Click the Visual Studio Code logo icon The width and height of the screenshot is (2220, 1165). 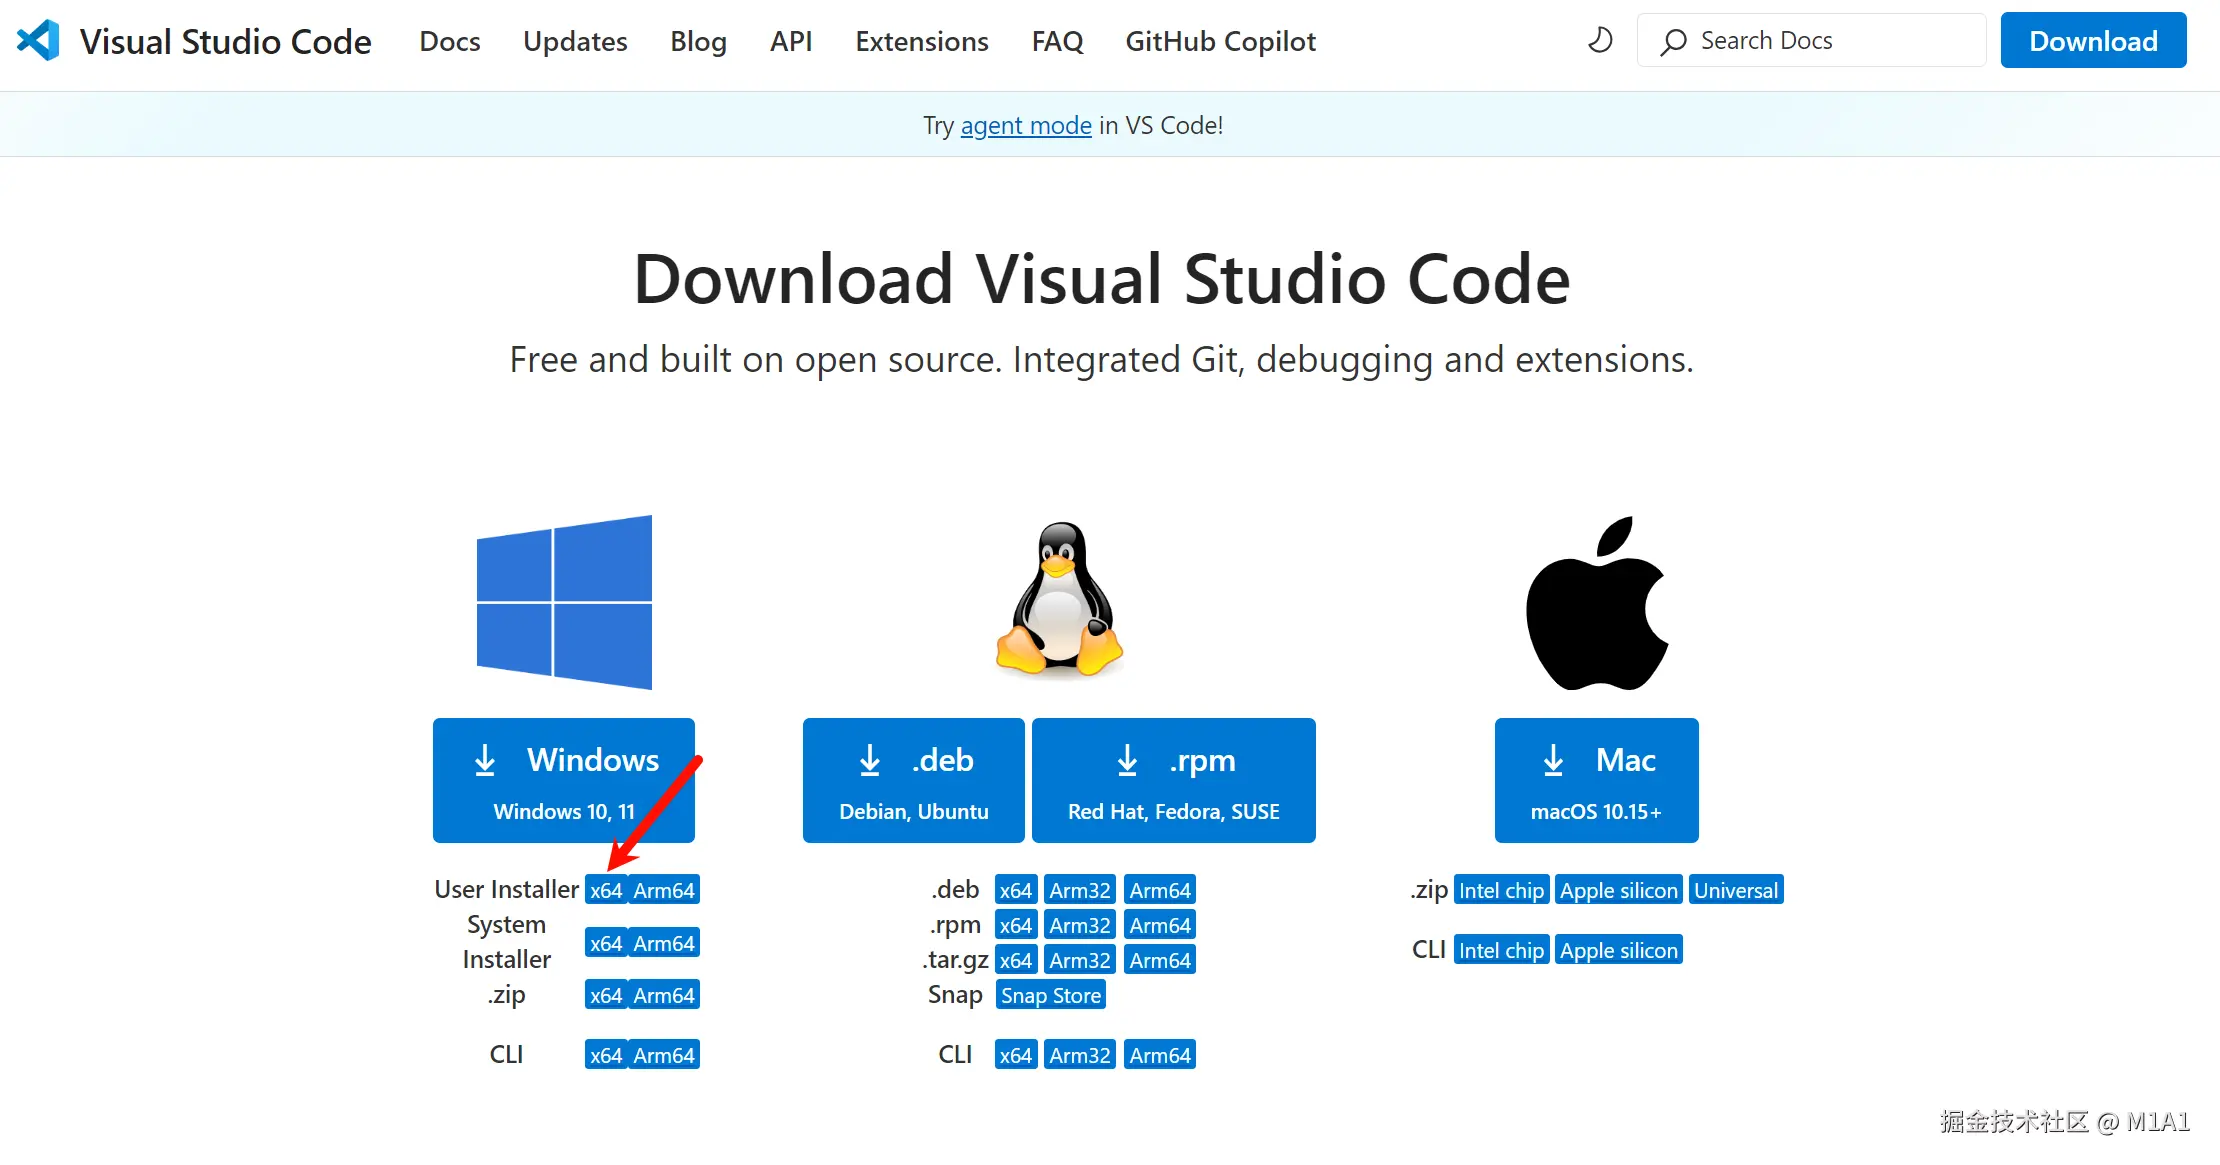(38, 41)
